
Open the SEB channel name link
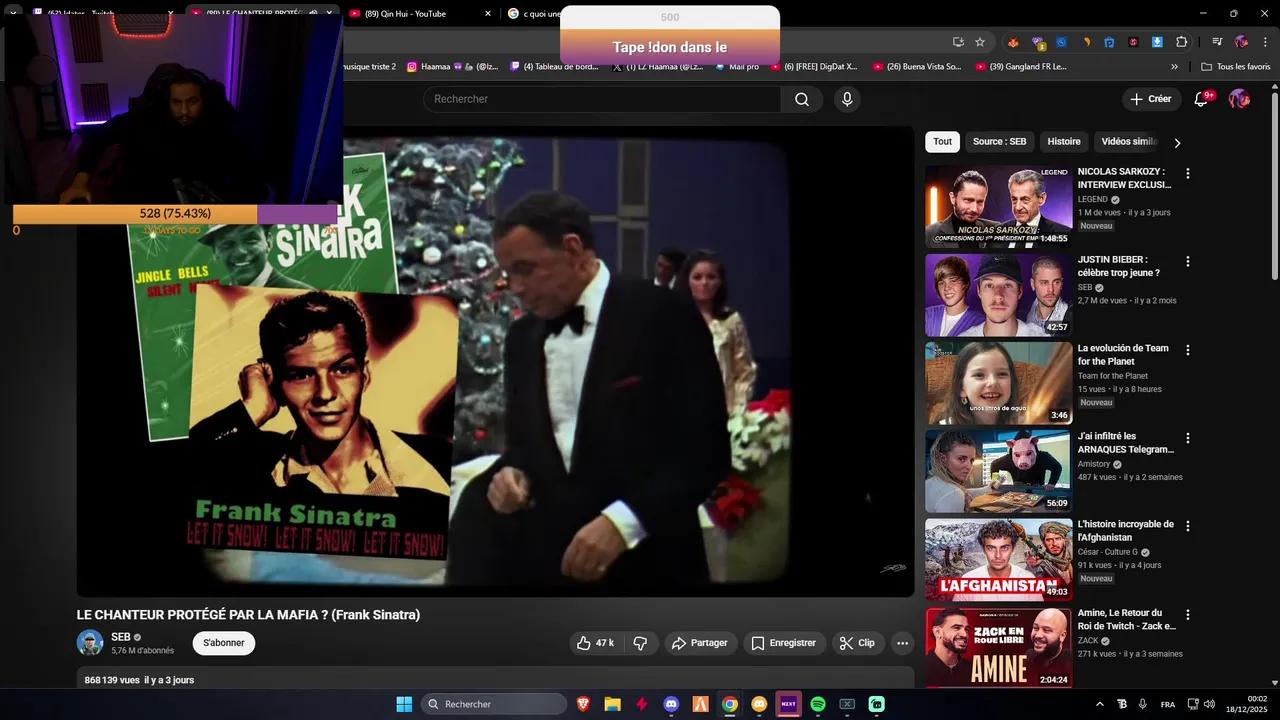[121, 637]
